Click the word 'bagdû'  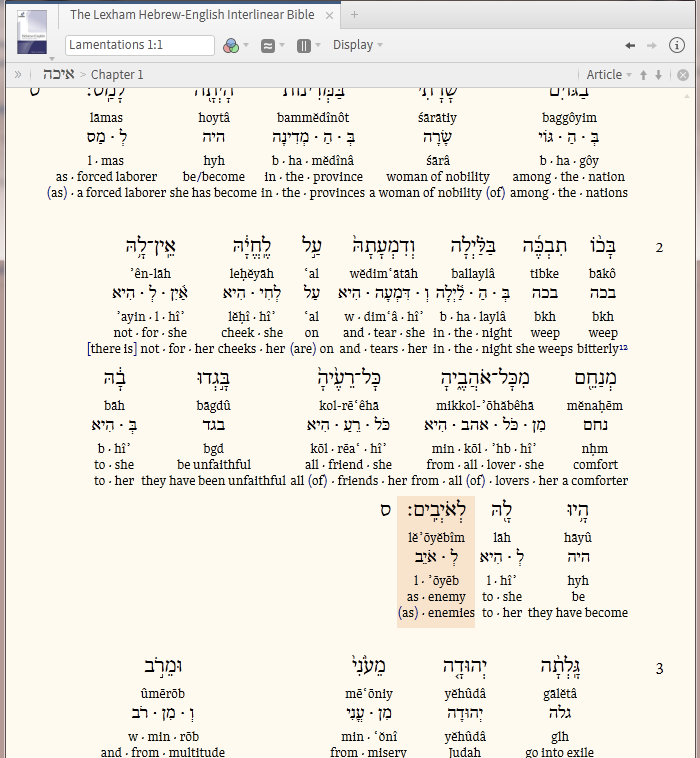click(213, 406)
